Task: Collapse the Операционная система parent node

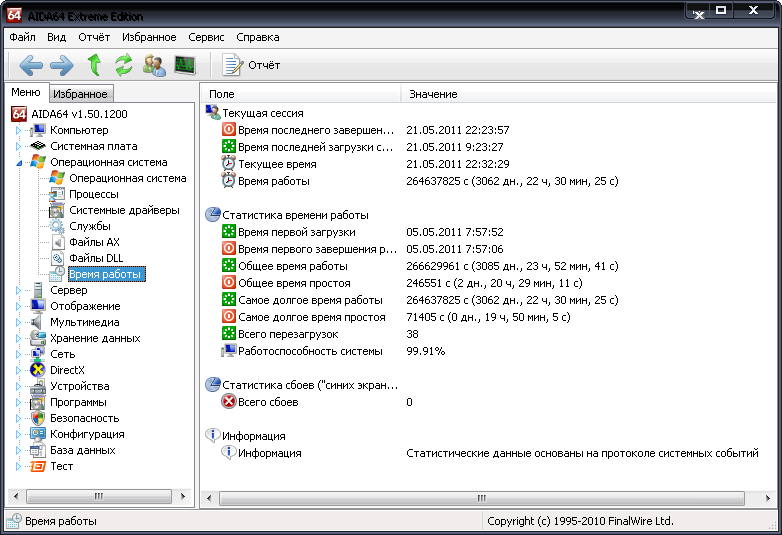Action: tap(18, 163)
